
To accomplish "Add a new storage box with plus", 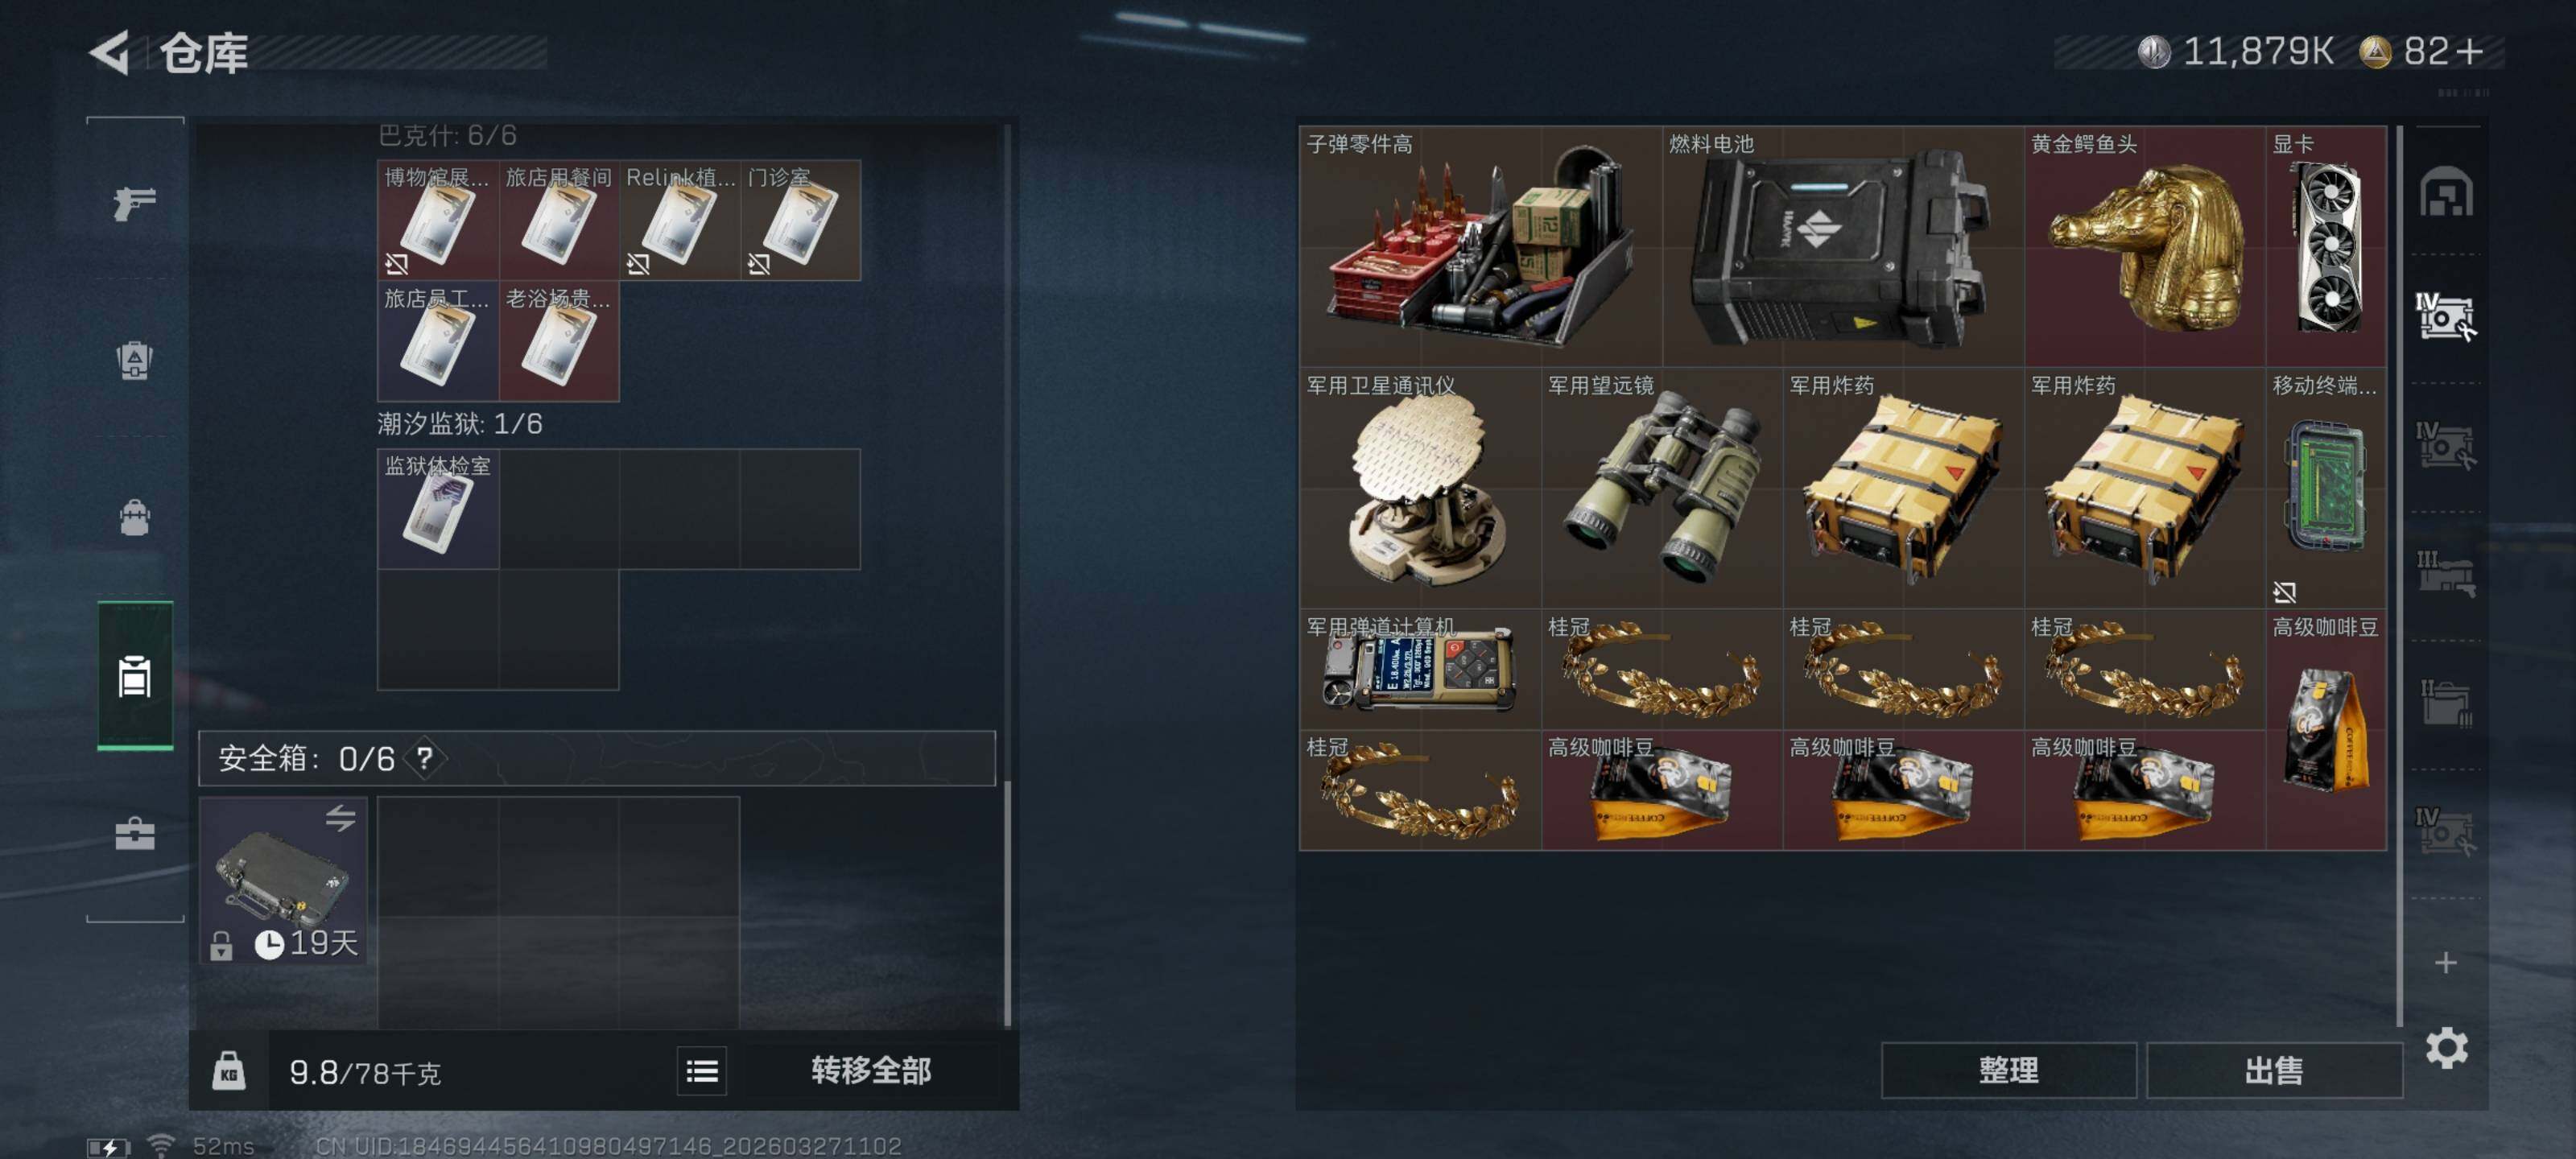I will 2446,962.
